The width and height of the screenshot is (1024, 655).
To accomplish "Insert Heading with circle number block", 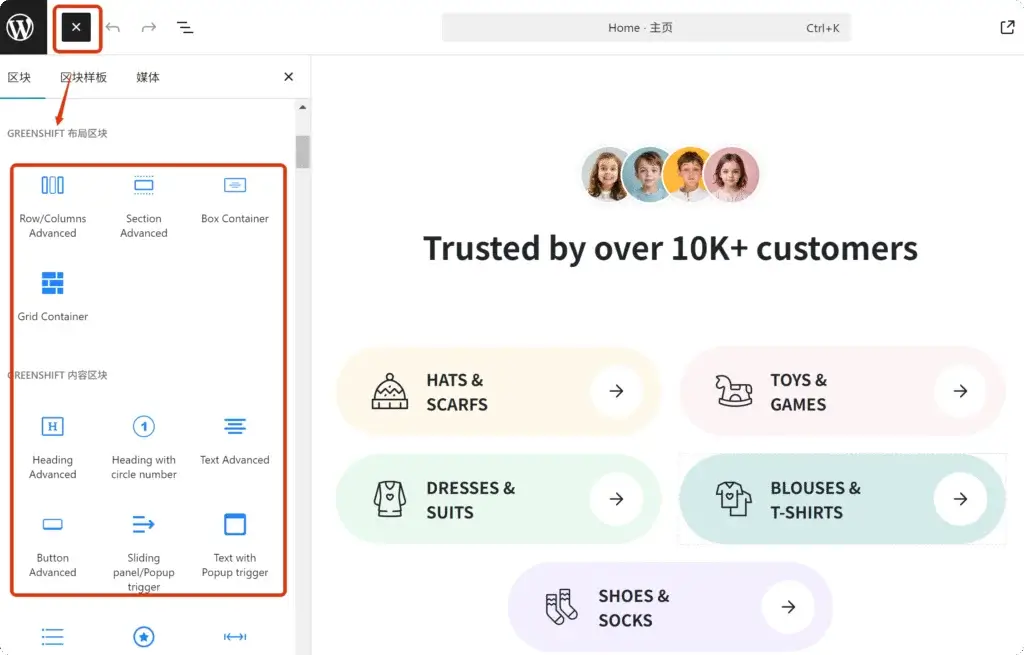I will [144, 446].
